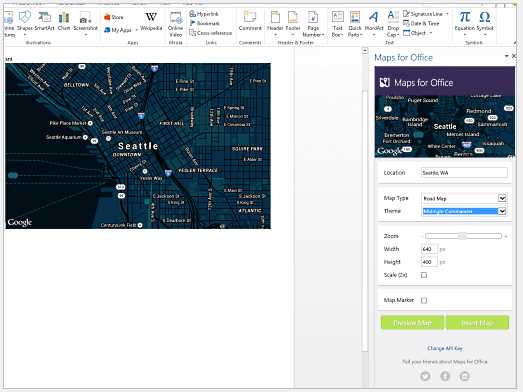Open the Equation tool
The width and height of the screenshot is (523, 392).
coord(464,21)
